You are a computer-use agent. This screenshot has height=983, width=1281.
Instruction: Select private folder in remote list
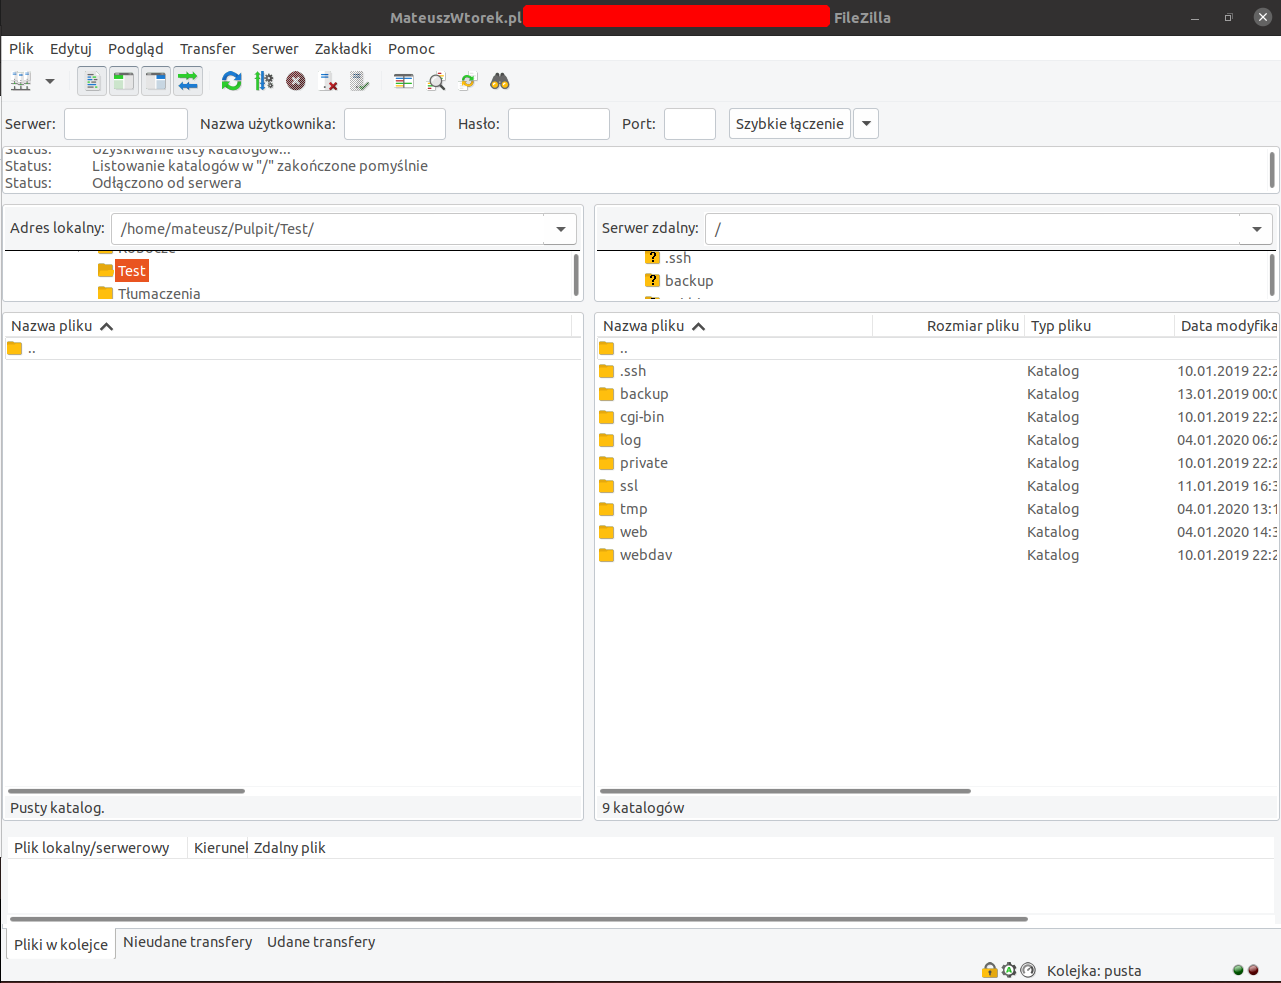[x=937, y=463]
